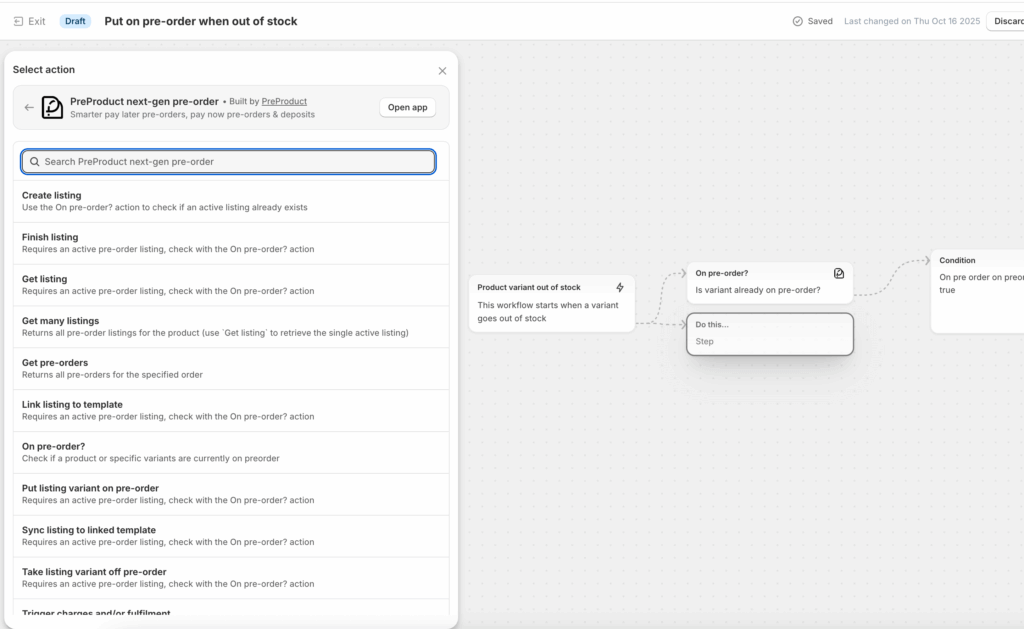Open the Condition node on the canvas
This screenshot has height=629, width=1024.
tap(977, 290)
